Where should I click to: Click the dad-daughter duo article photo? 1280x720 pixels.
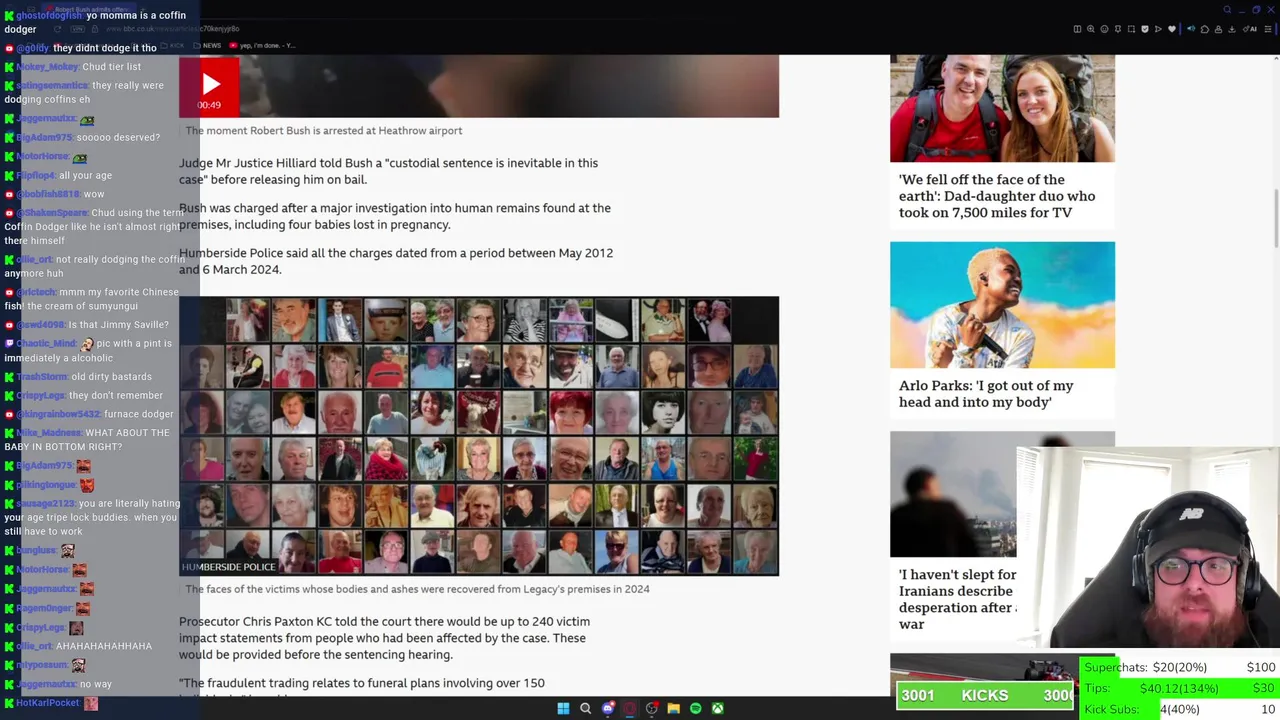(1002, 108)
